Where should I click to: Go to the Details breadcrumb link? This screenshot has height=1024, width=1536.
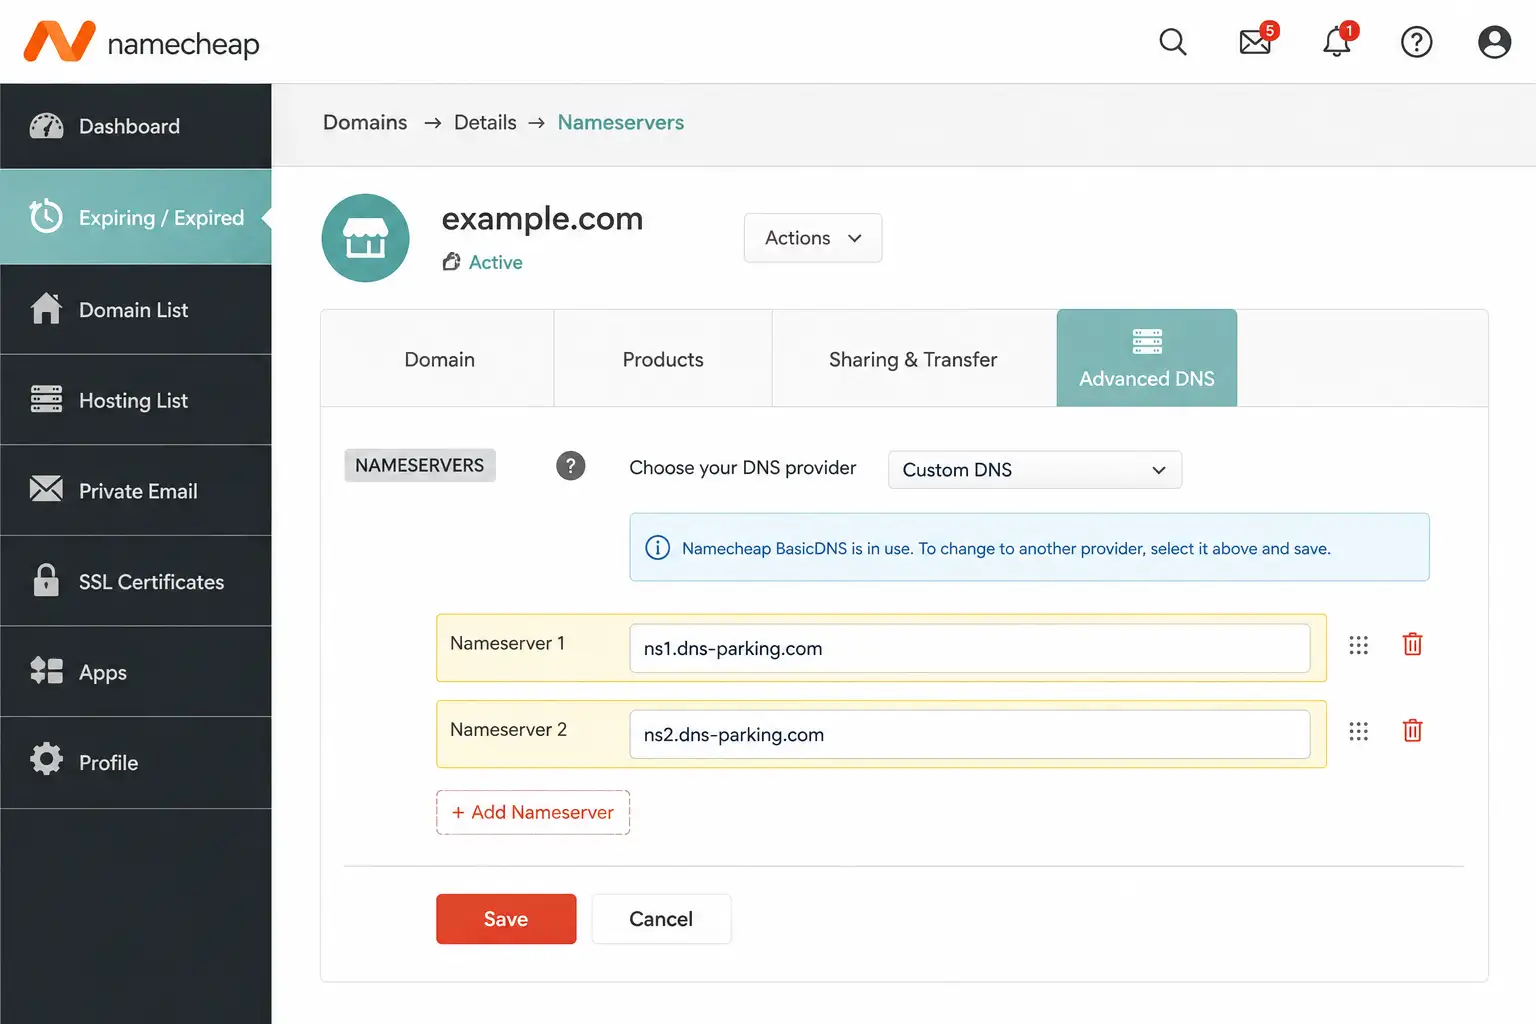[485, 122]
